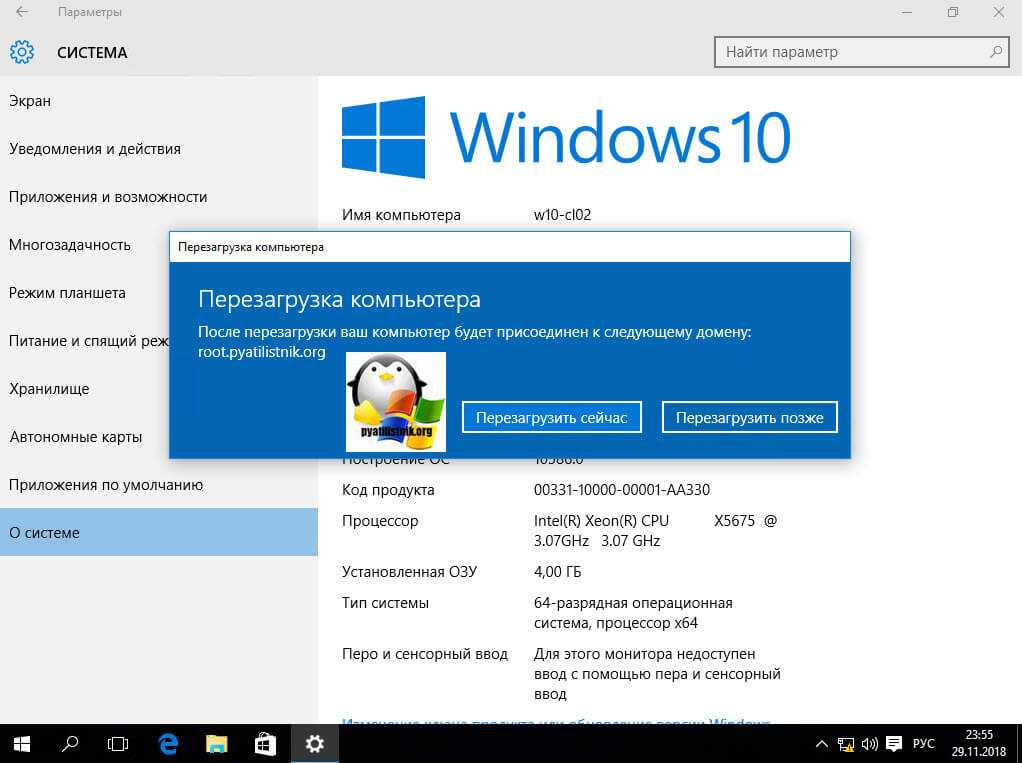This screenshot has height=763, width=1022.
Task: Click the "Найти параметр" search field
Action: coord(850,52)
